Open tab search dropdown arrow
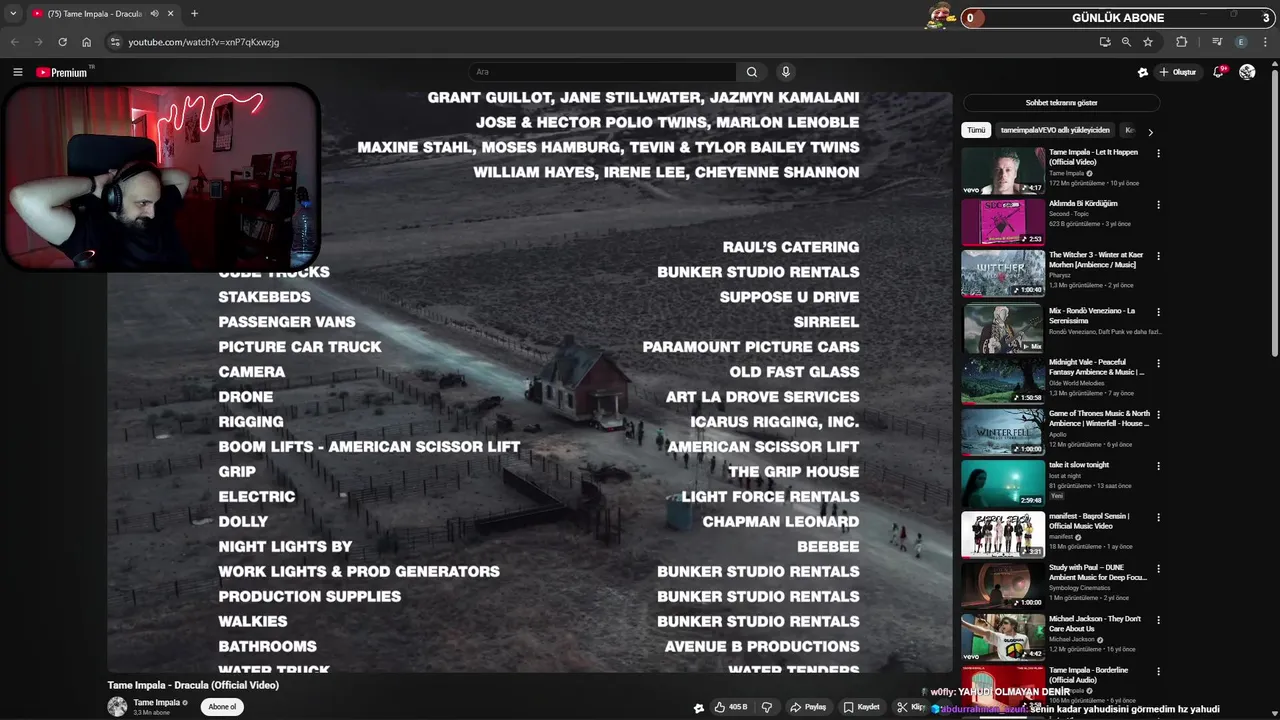Image resolution: width=1280 pixels, height=720 pixels. tap(13, 14)
